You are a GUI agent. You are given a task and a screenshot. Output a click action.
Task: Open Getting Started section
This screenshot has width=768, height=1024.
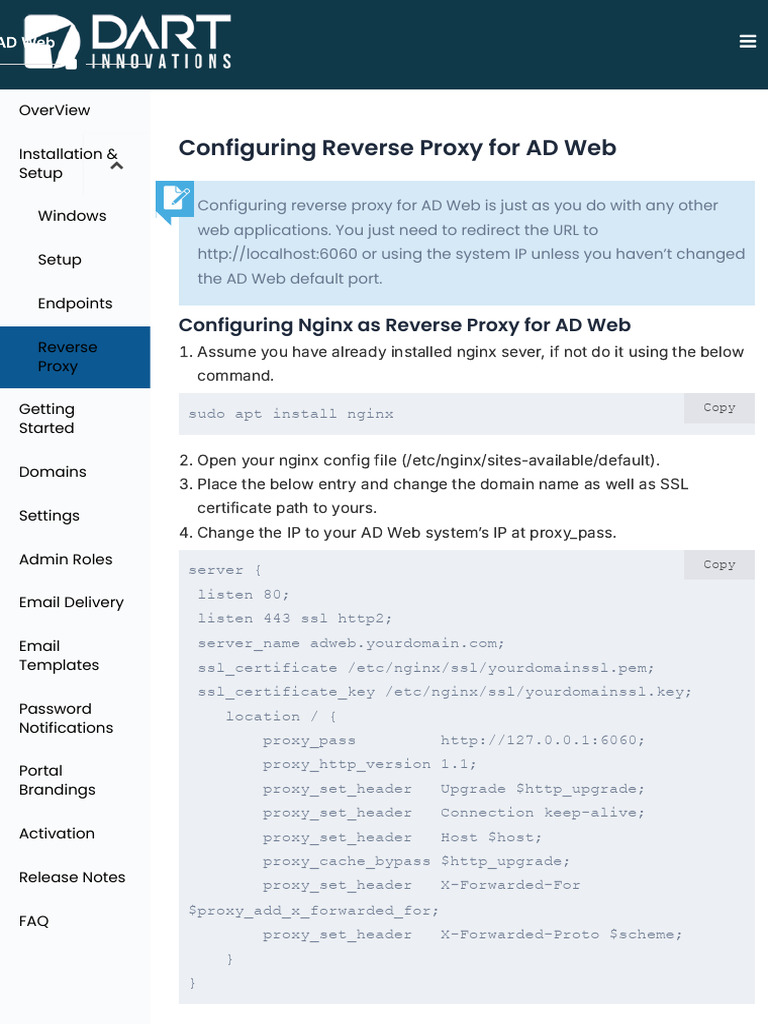tap(47, 419)
